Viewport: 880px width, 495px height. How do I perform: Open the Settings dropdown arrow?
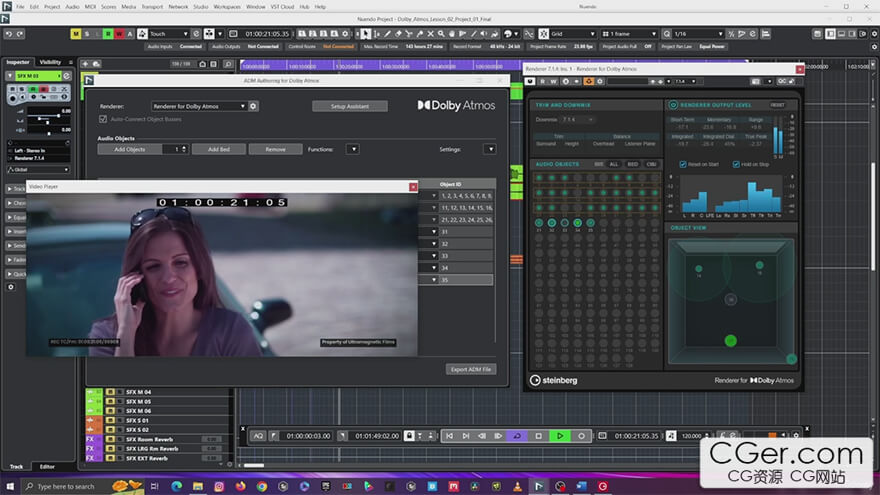pos(491,149)
